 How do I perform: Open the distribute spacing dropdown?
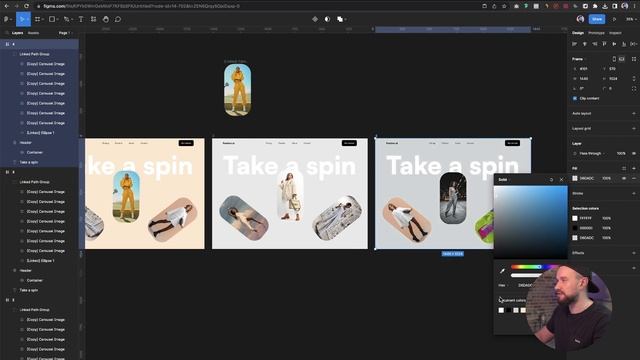(x=634, y=44)
